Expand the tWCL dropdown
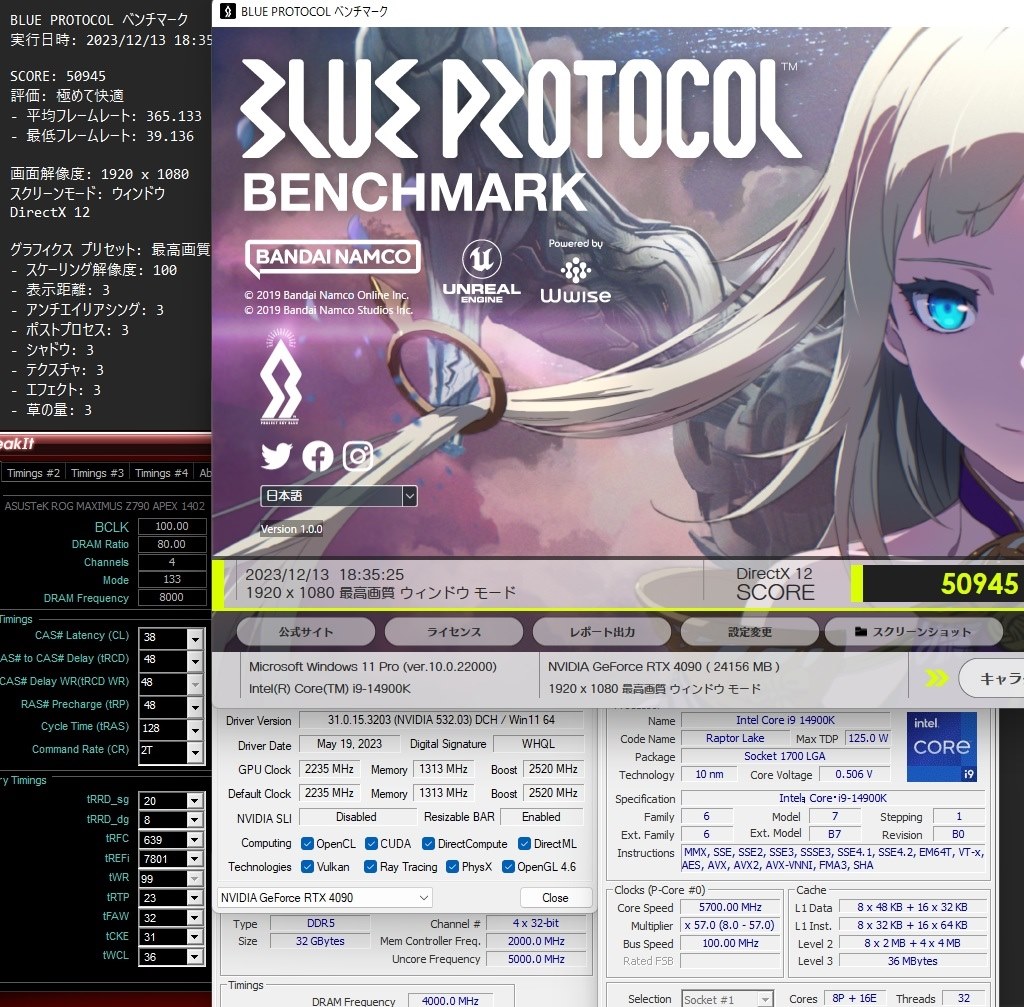Screen dimensions: 1024x1007 click(x=195, y=956)
